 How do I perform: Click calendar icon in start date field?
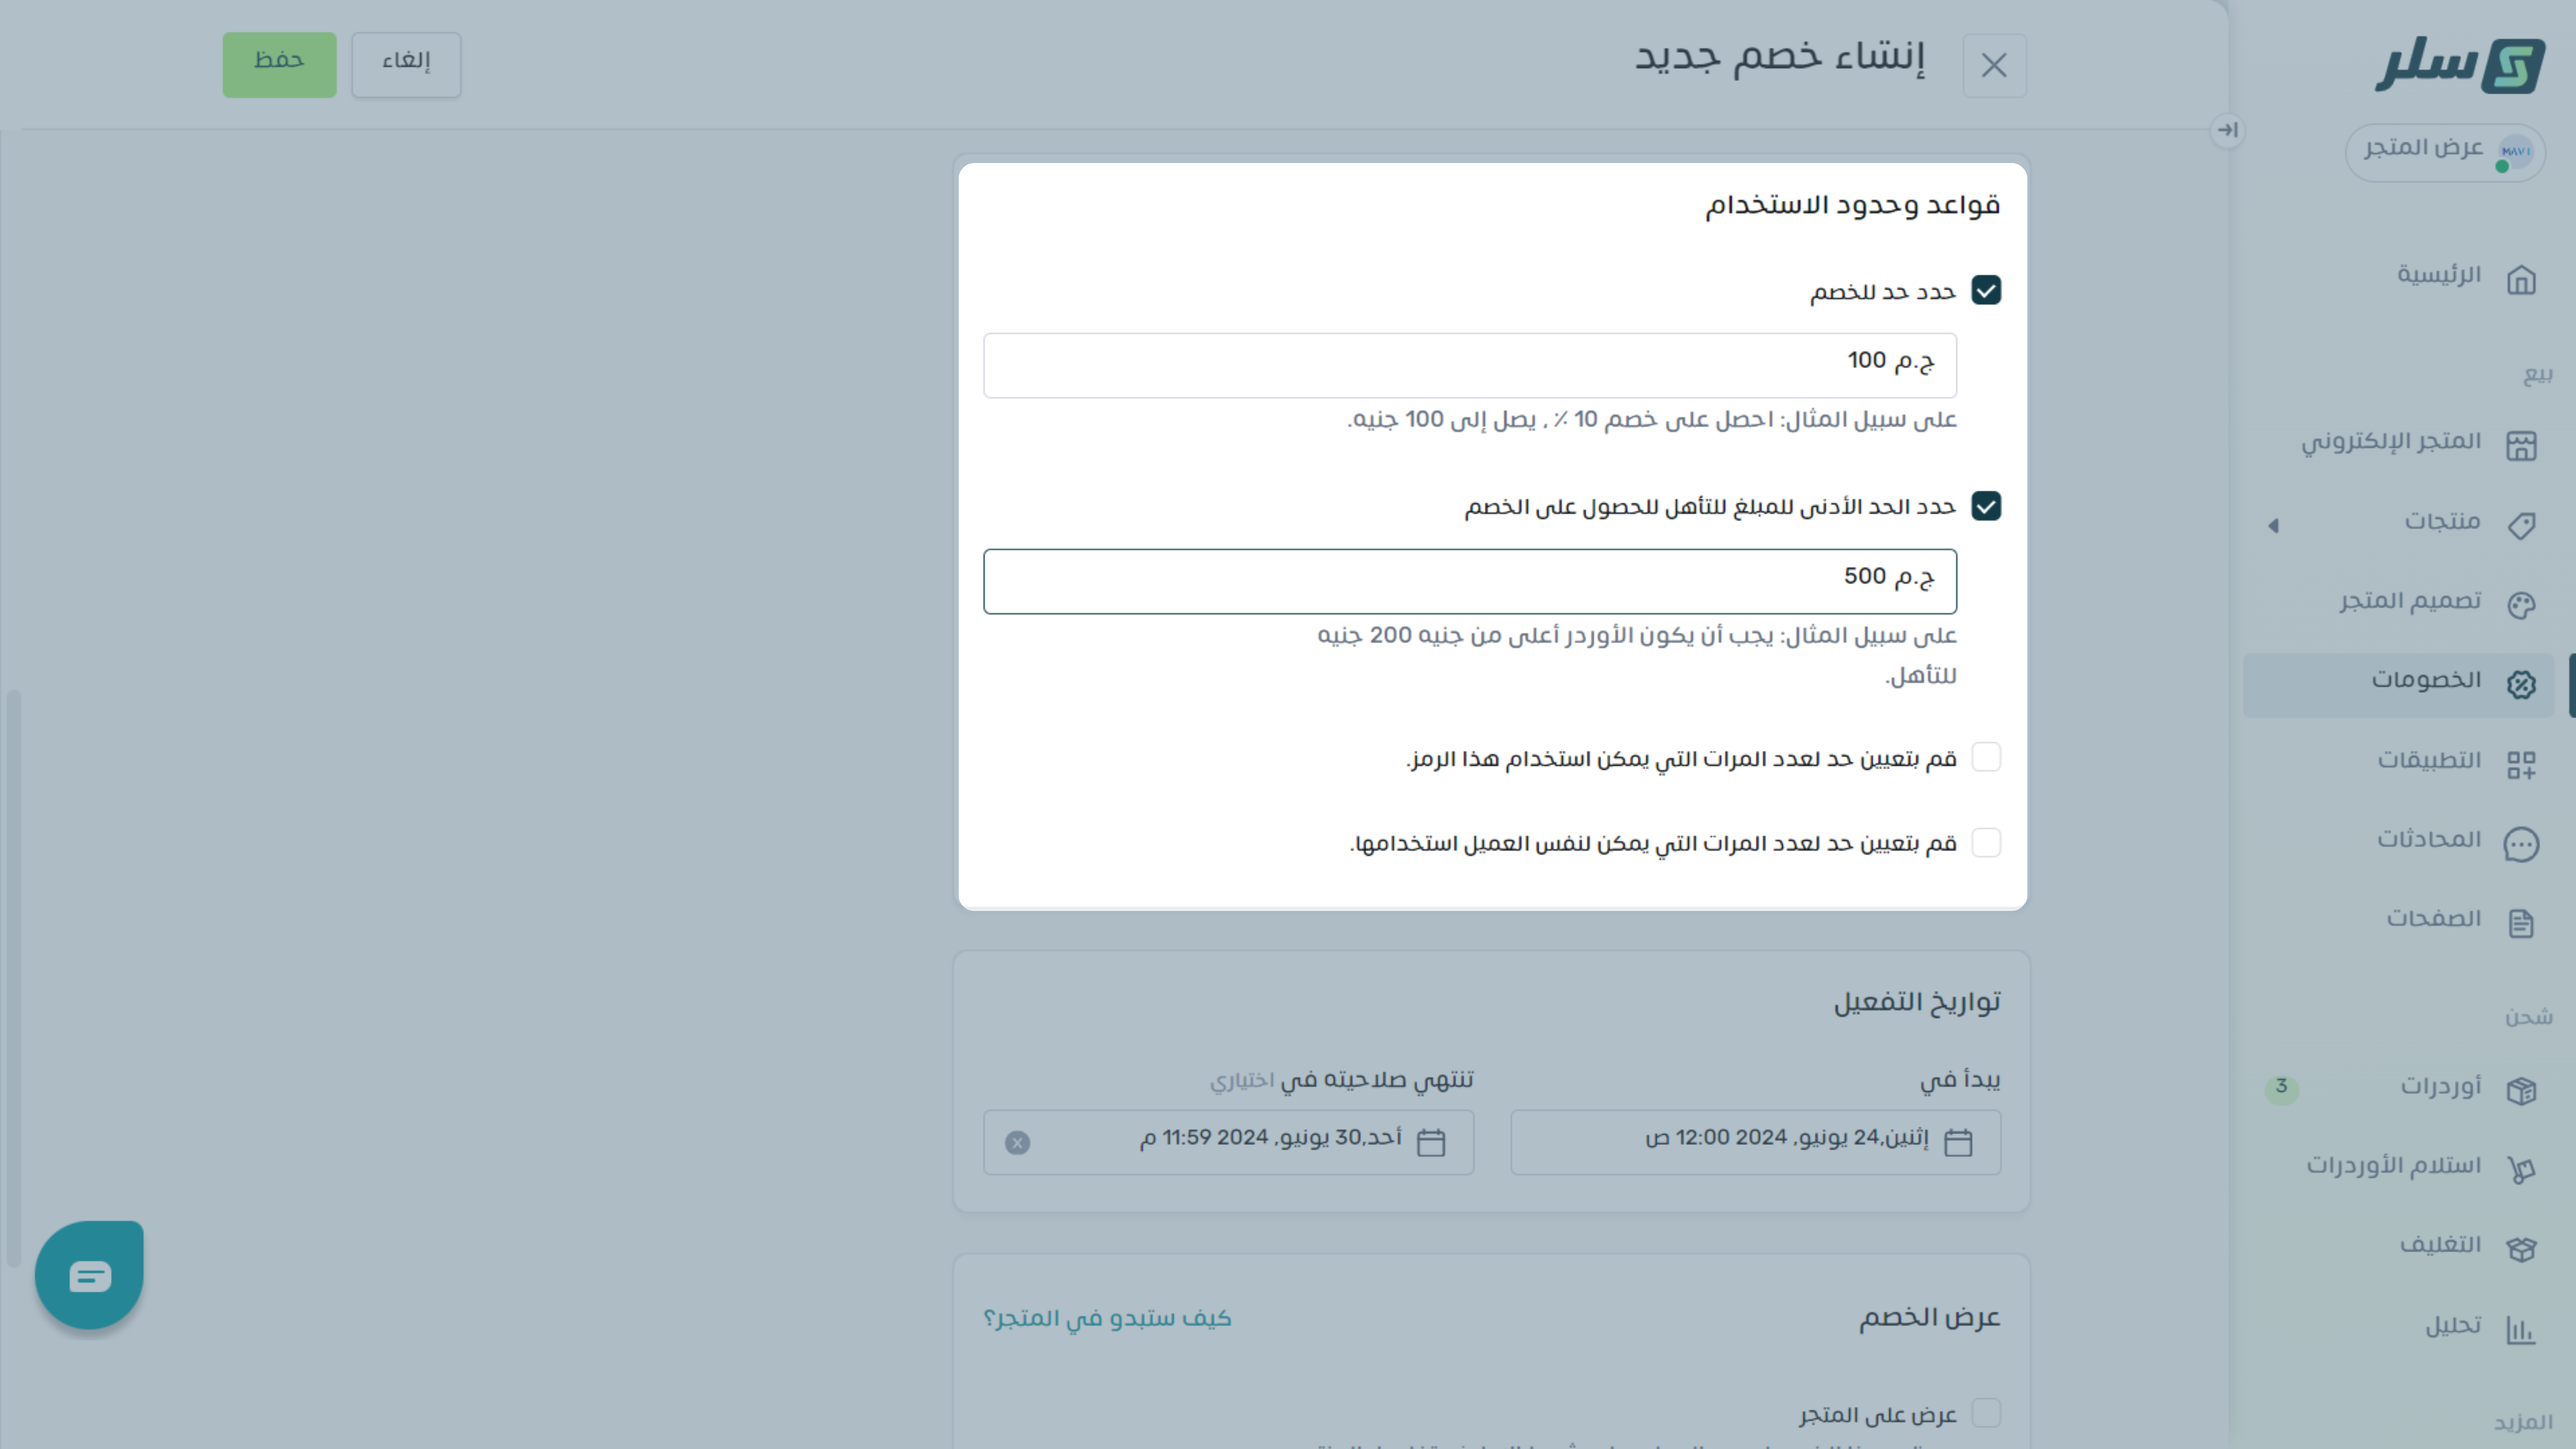[x=1957, y=1142]
